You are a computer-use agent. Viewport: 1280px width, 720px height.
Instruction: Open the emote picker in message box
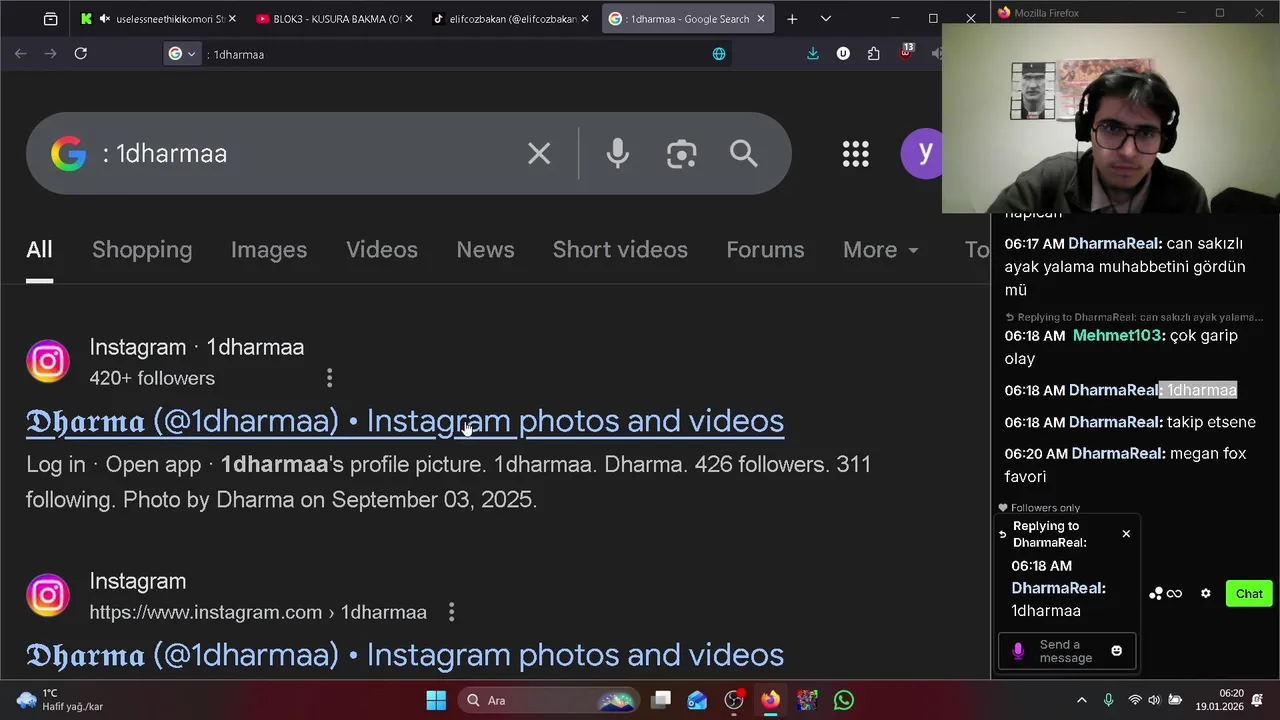[x=1117, y=651]
